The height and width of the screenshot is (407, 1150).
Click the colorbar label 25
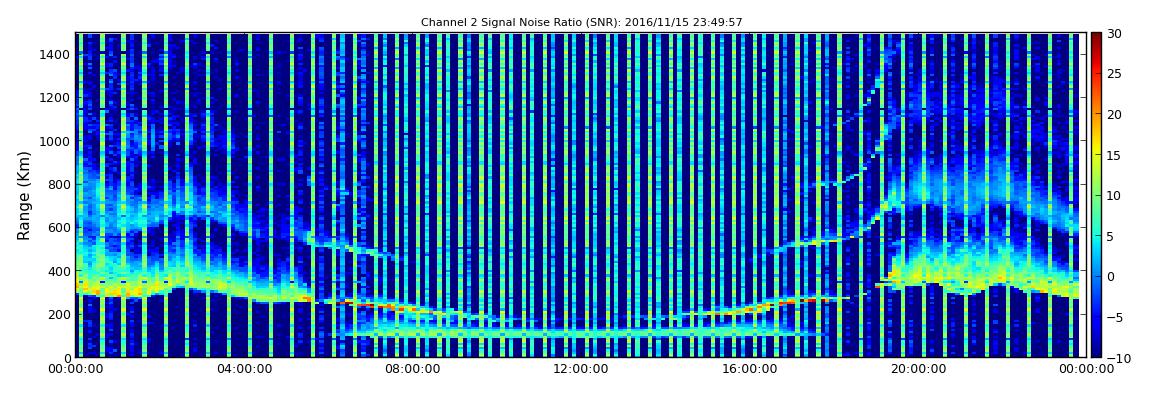1115,74
